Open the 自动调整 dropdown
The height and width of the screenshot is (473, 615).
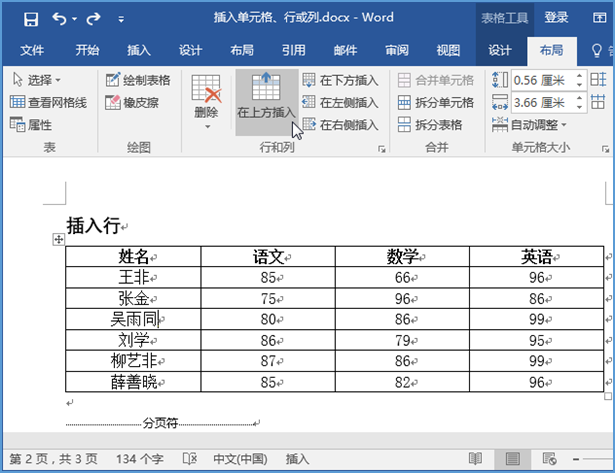[529, 125]
